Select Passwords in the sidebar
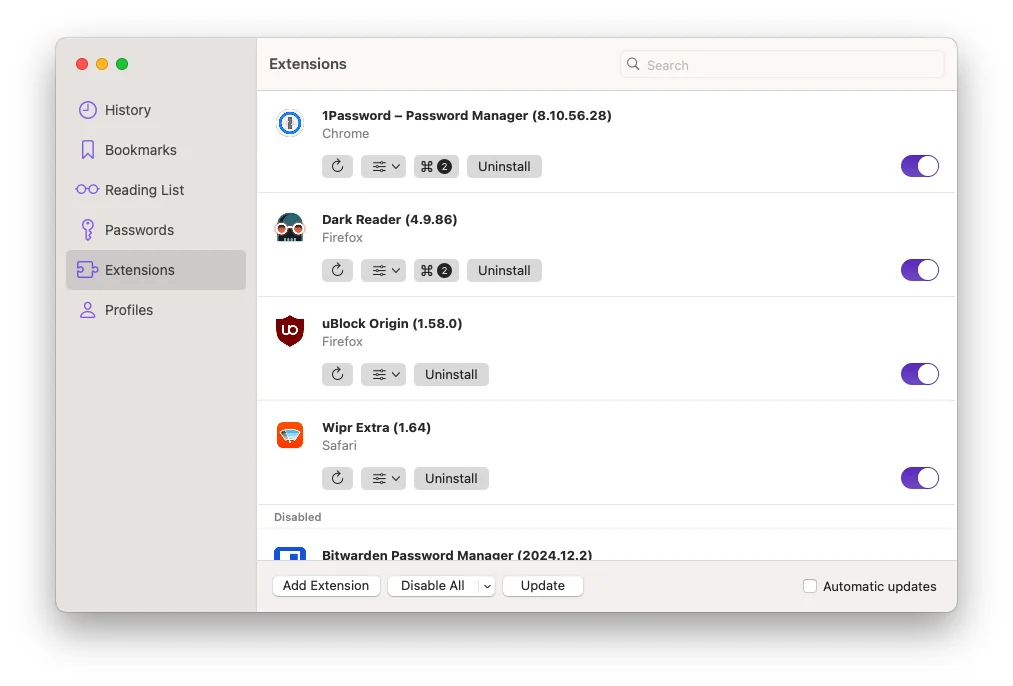 click(139, 230)
